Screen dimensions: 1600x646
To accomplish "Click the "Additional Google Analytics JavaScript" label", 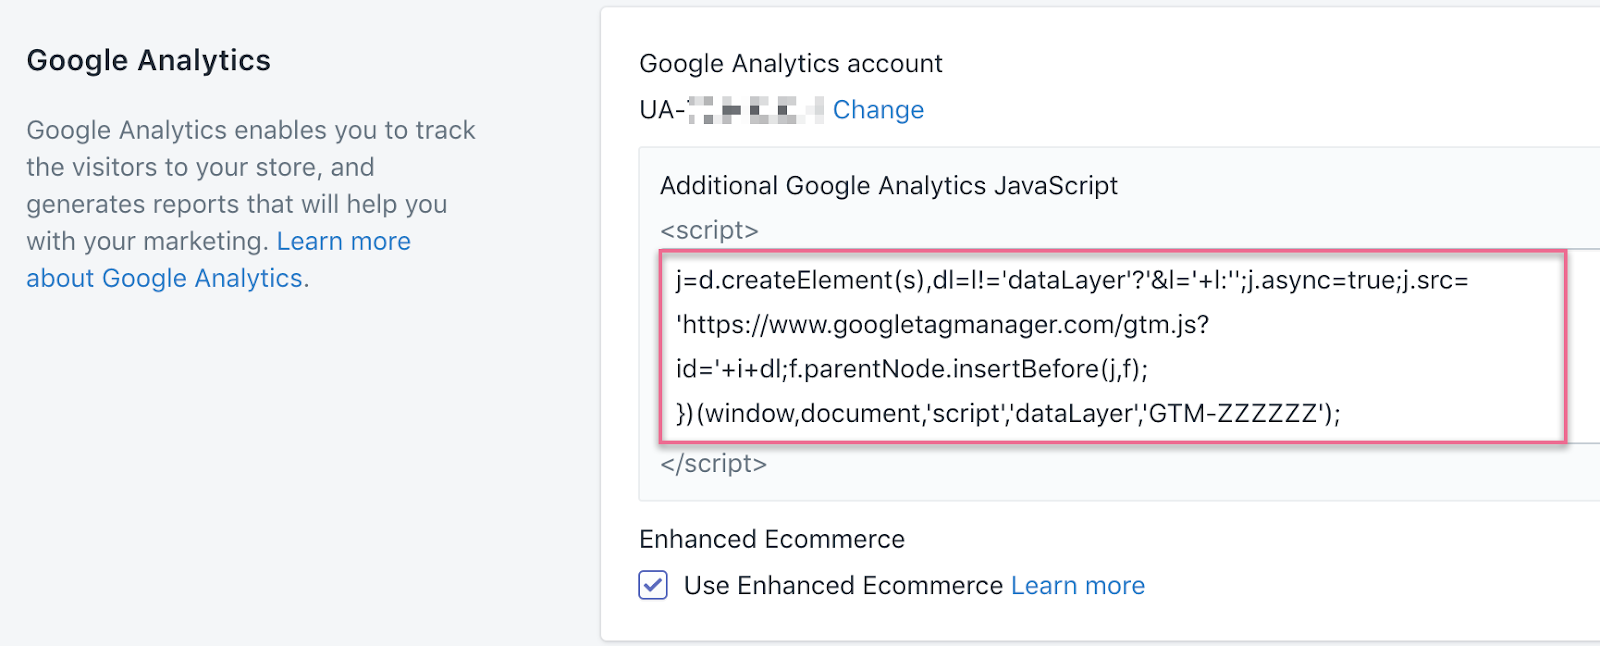I will pos(888,186).
